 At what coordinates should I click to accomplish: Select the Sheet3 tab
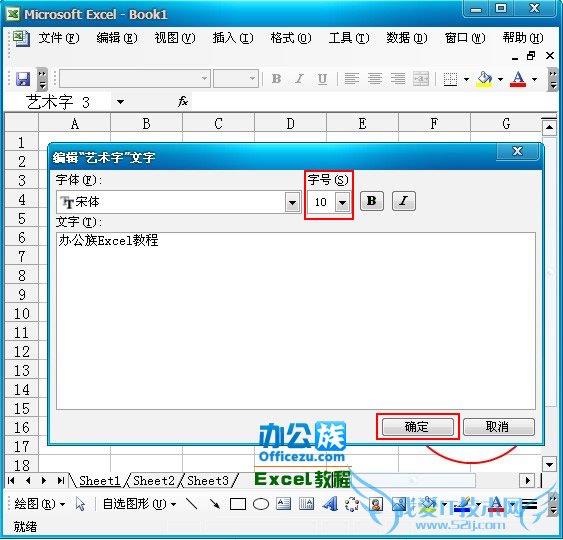tap(208, 480)
